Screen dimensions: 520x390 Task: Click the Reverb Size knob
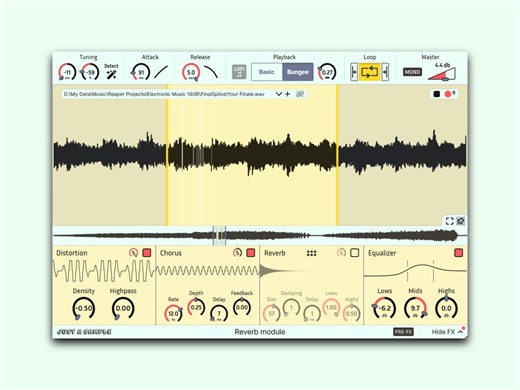(272, 313)
